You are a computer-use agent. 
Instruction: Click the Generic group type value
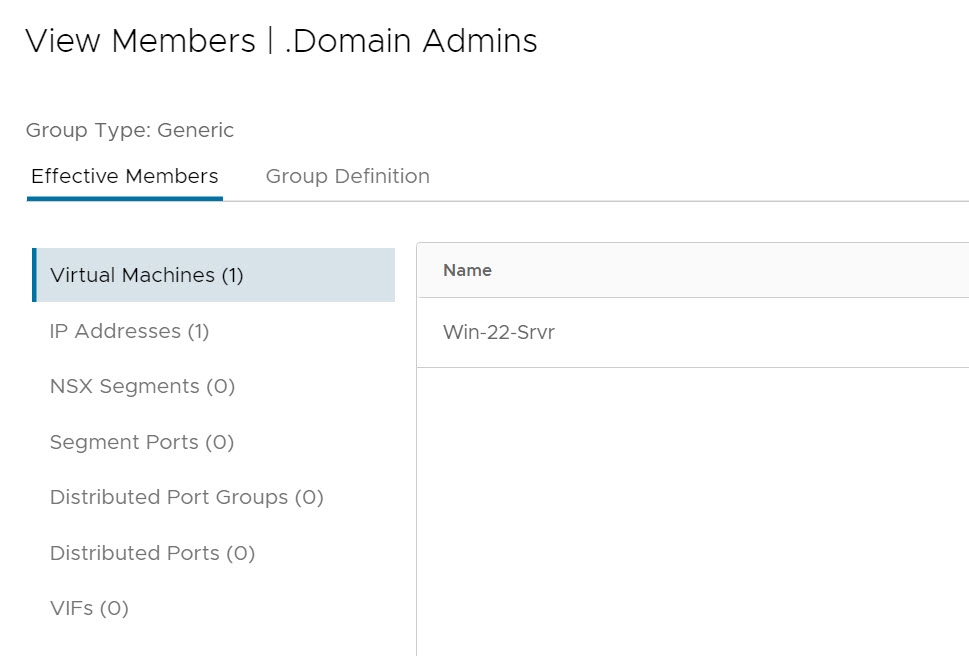196,130
